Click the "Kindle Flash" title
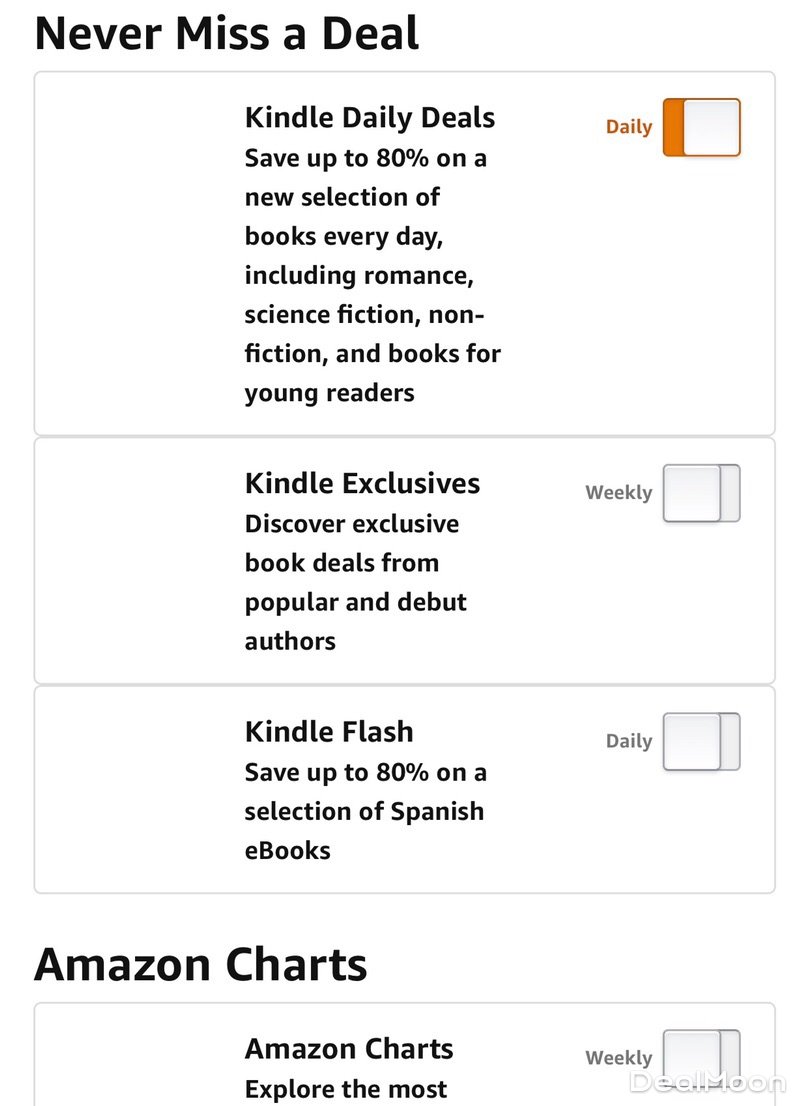800x1106 pixels. [329, 731]
